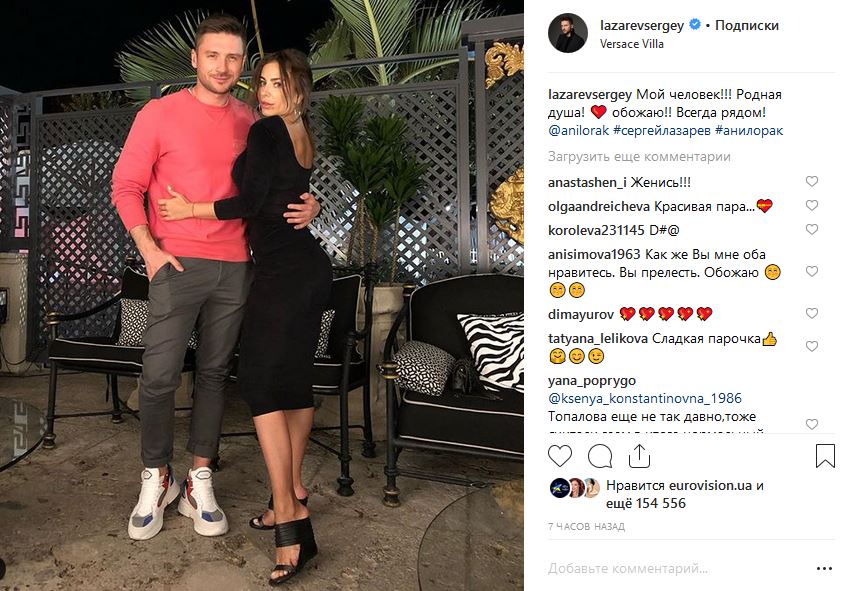Click the 'Добавьте комментарий' input field

click(x=676, y=568)
